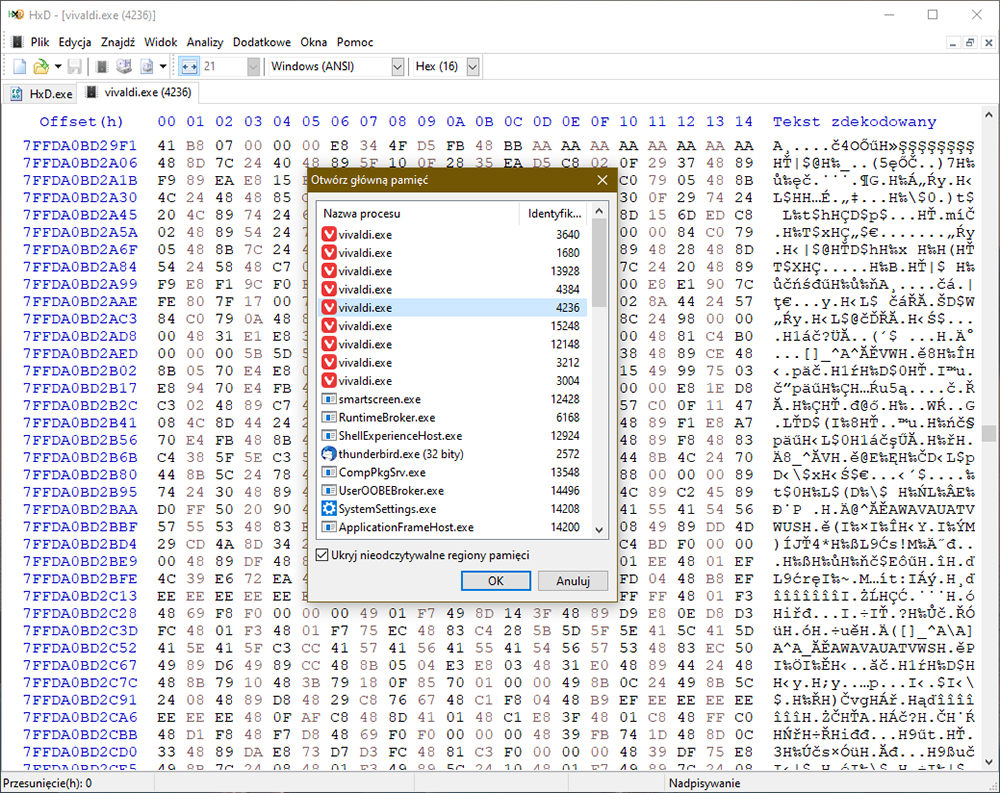Click the bytes-per-row field showing 21
This screenshot has width=1000, height=793.
point(224,66)
